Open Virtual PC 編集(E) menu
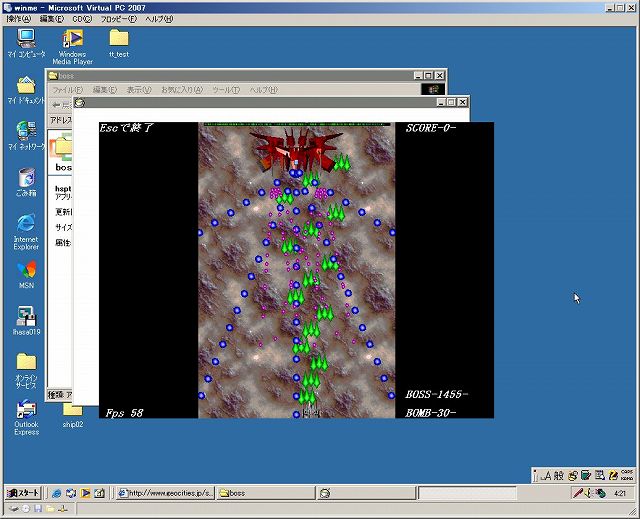Screen dimensions: 640x519 coord(52,19)
